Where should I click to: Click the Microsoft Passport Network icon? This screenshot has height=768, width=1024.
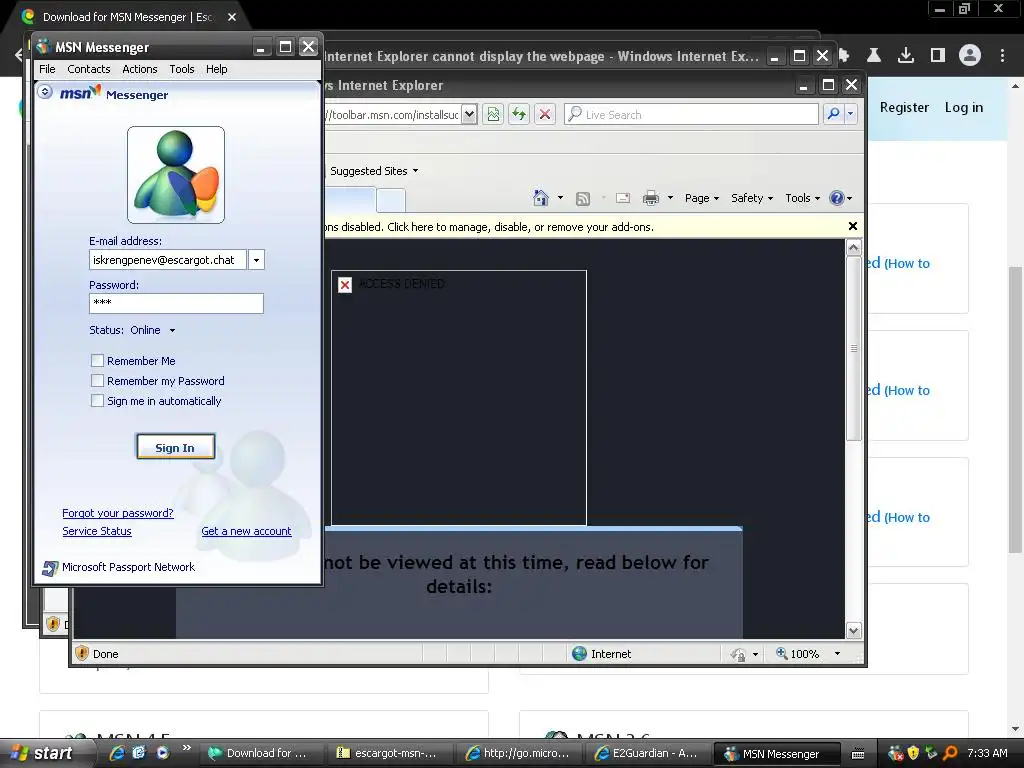pyautogui.click(x=50, y=568)
